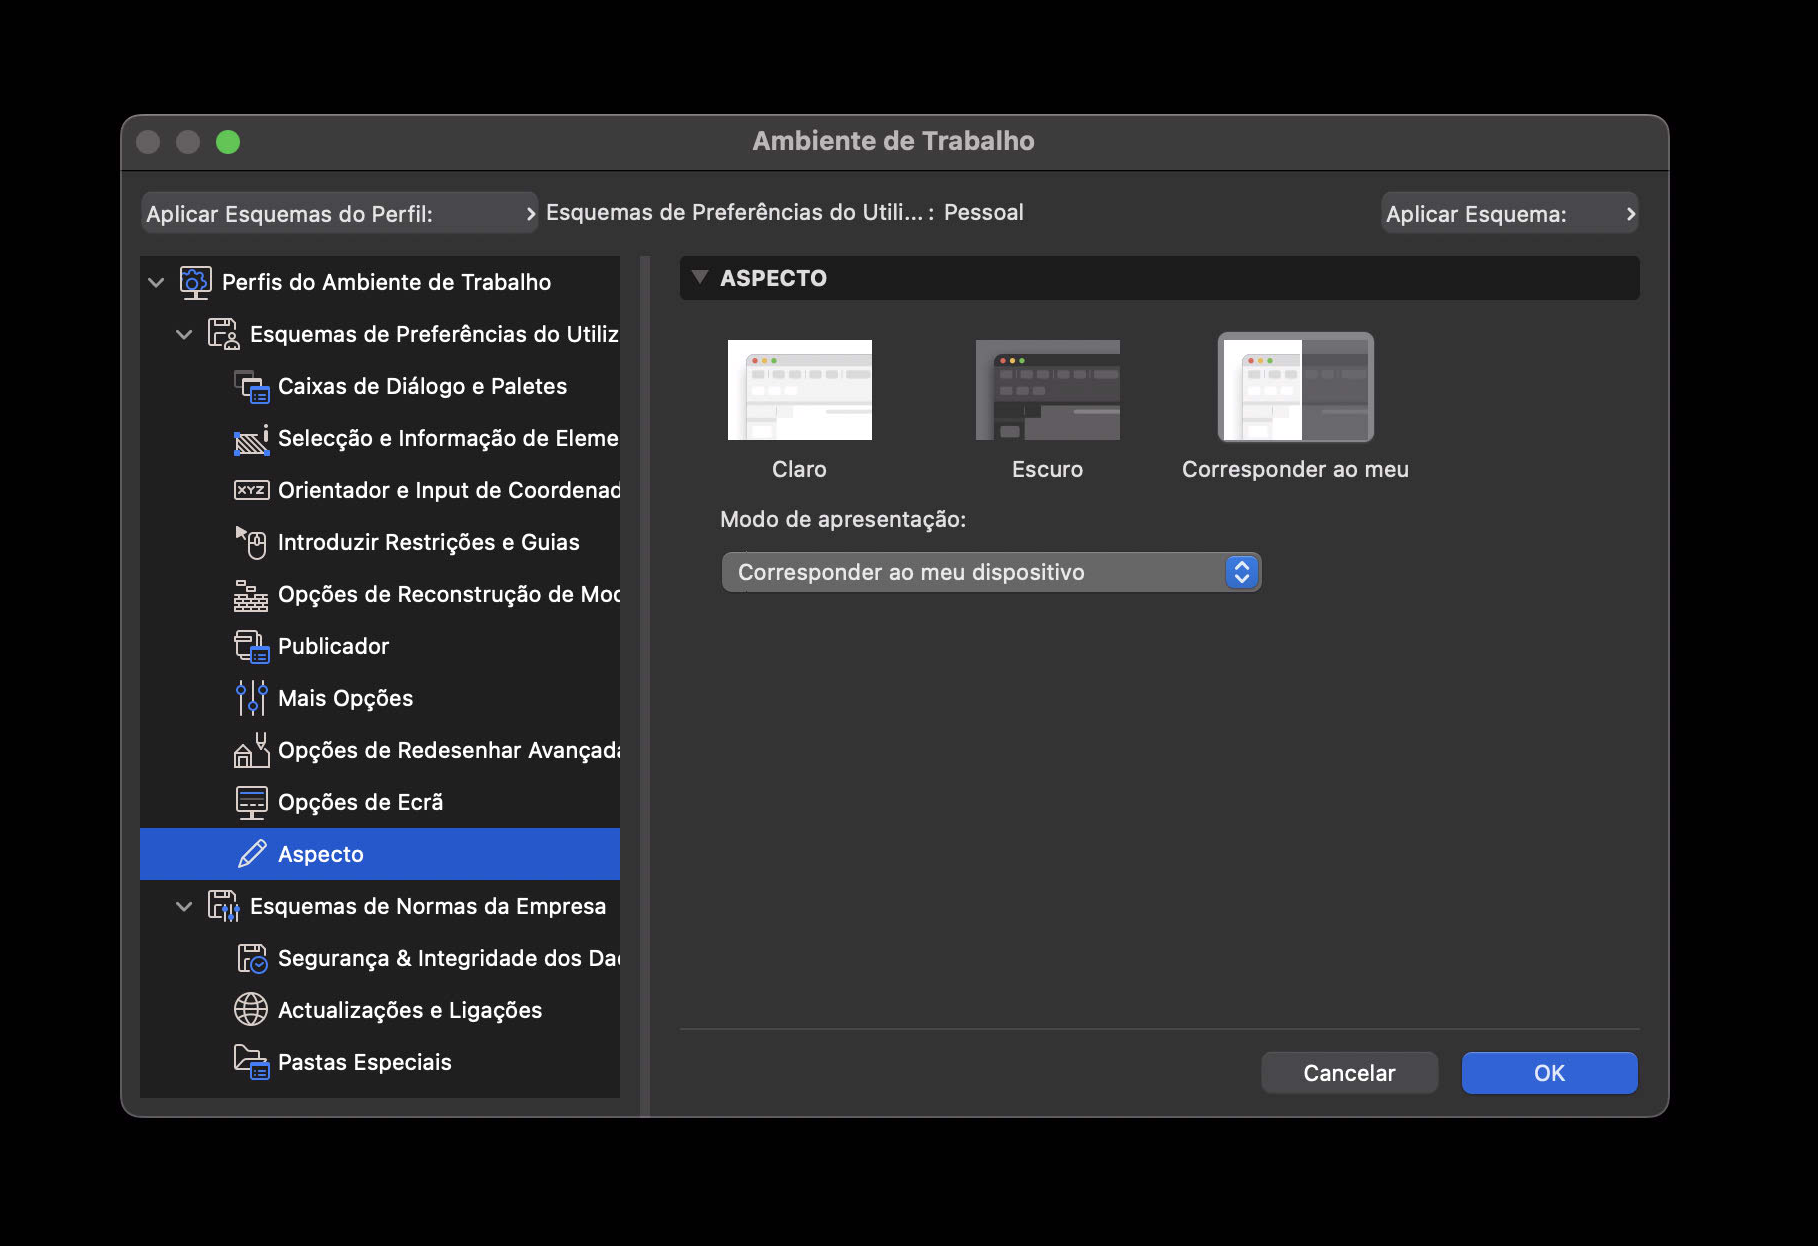Click the Introduzir Restrições e Guias icon
The image size is (1818, 1246).
[x=251, y=542]
